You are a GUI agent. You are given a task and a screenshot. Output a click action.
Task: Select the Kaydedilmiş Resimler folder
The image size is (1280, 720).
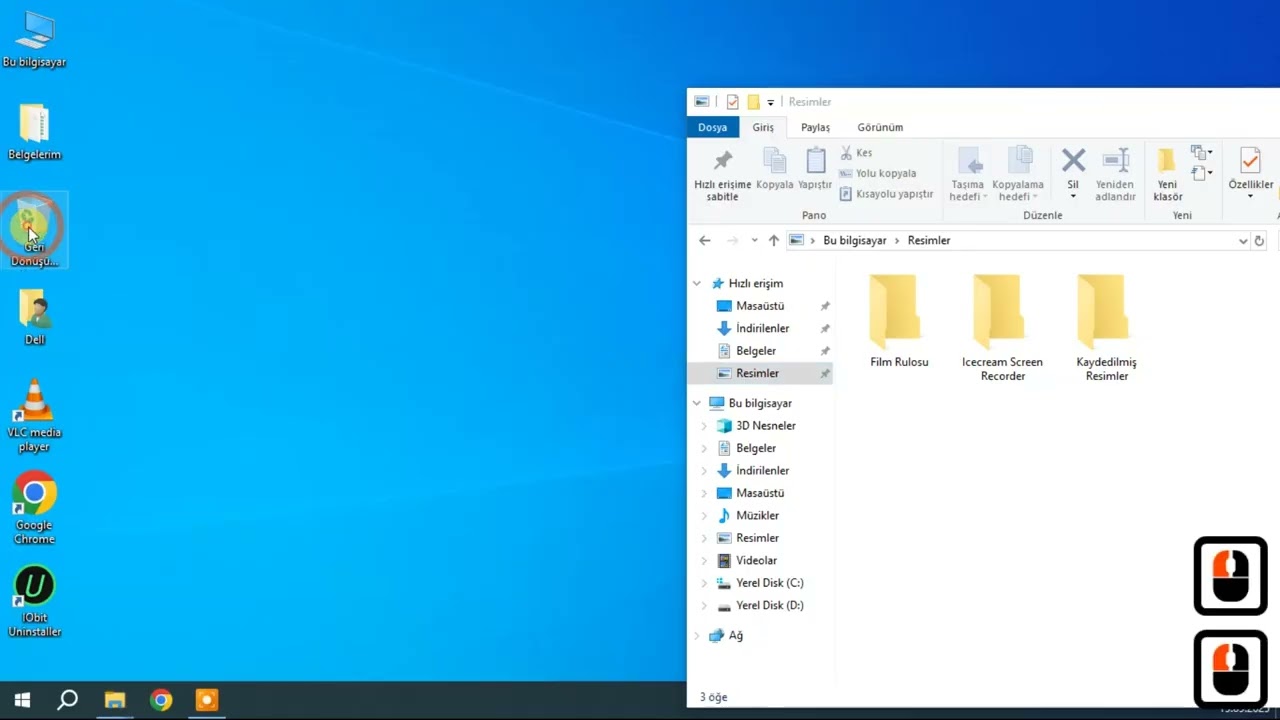click(x=1106, y=327)
